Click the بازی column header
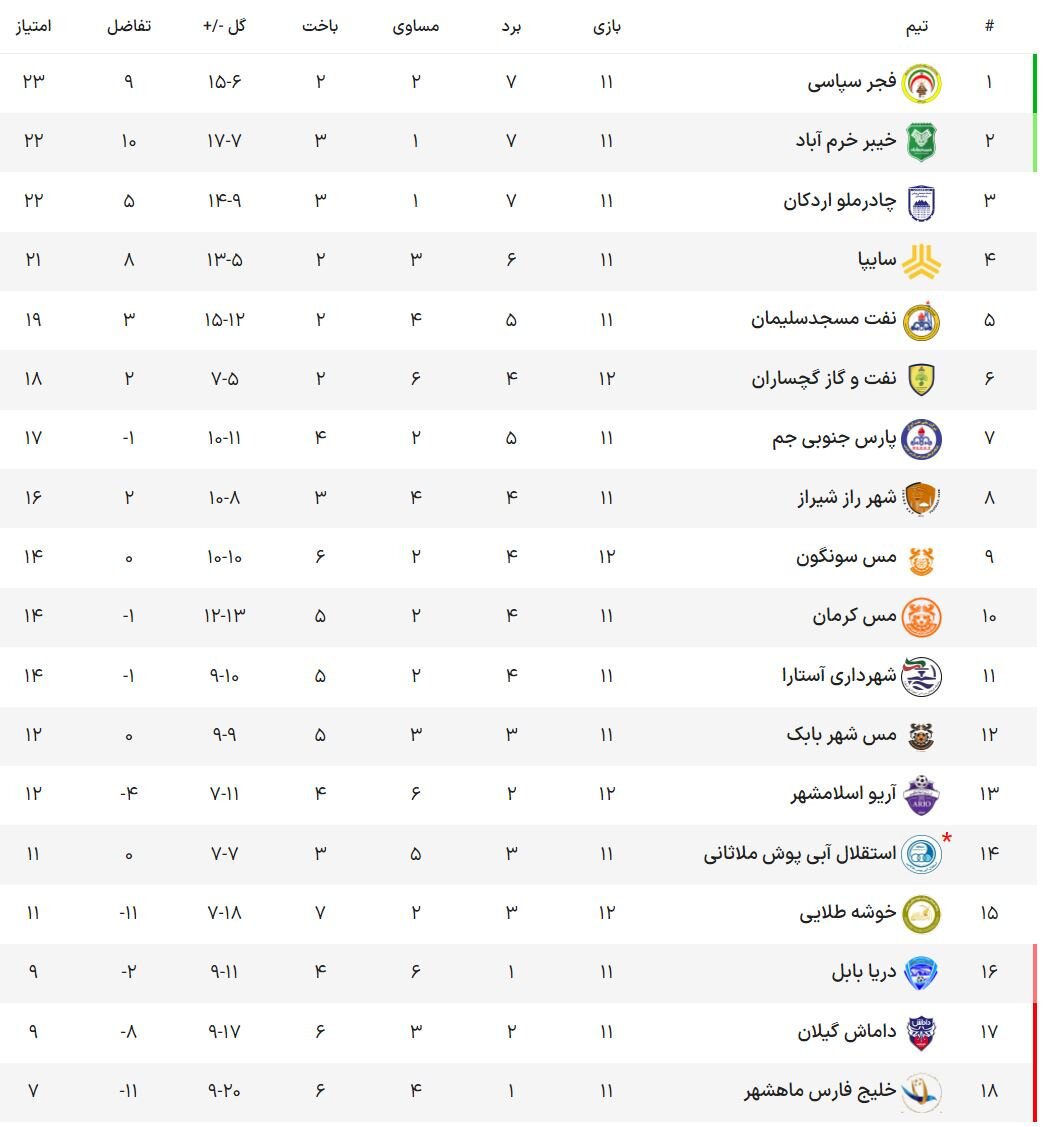Image resolution: width=1050 pixels, height=1127 pixels. tap(606, 27)
